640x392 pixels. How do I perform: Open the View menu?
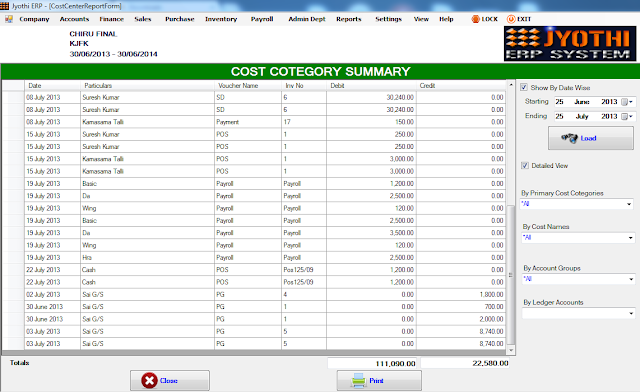coord(421,19)
